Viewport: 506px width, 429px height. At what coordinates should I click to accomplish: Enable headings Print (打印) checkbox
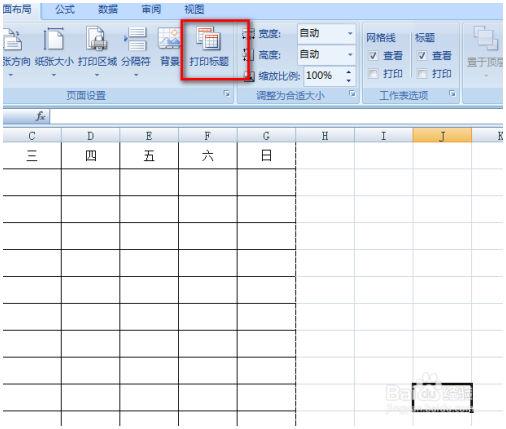click(422, 73)
